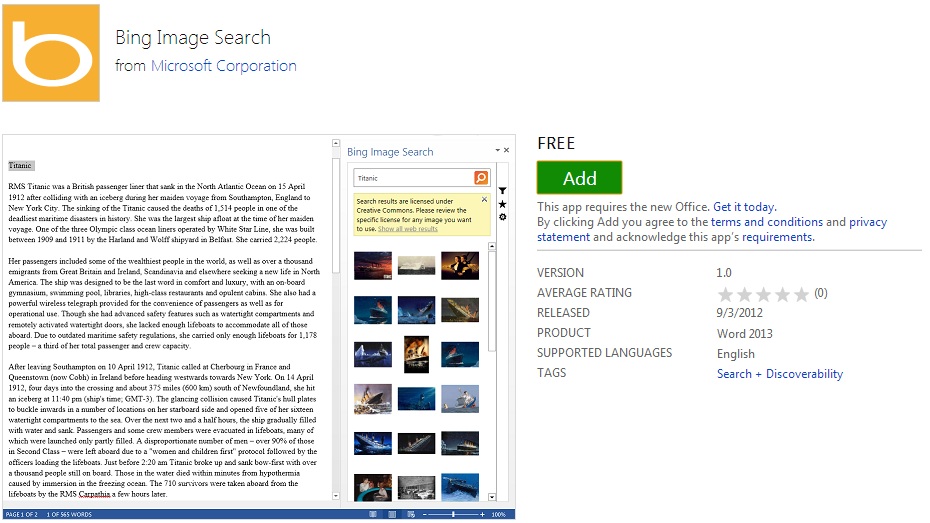
Task: Click 'Show all web results' link
Action: [407, 229]
